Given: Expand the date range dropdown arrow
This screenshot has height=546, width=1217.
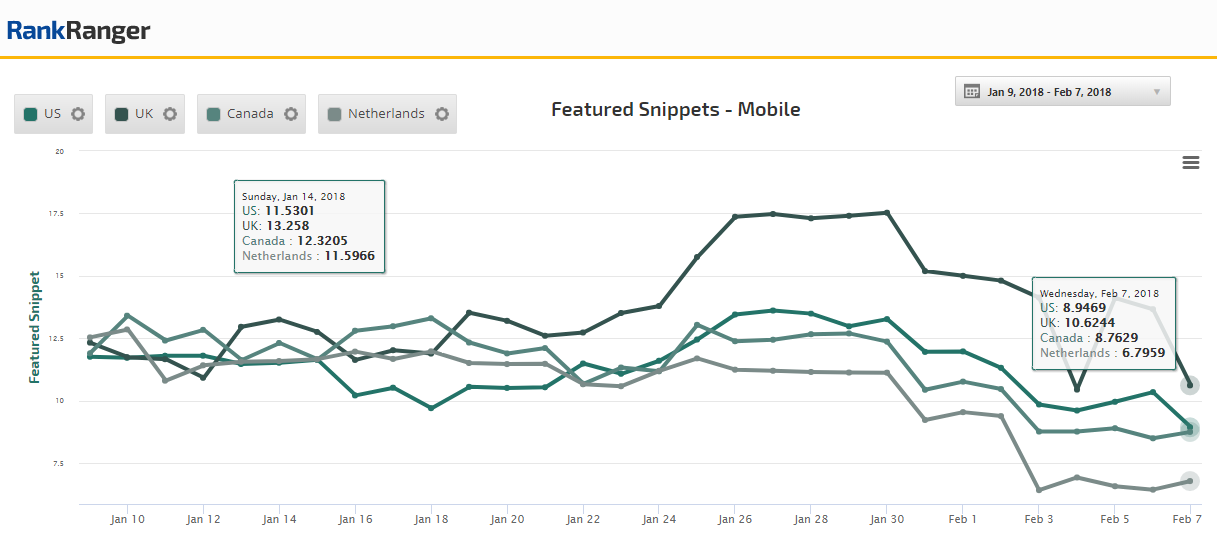Looking at the screenshot, I should tap(1156, 92).
